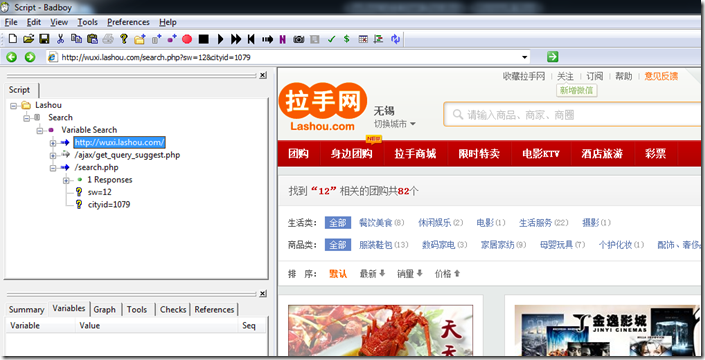Viewport: 705px width, 360px height.
Task: Play all with the double arrow
Action: tap(236, 39)
